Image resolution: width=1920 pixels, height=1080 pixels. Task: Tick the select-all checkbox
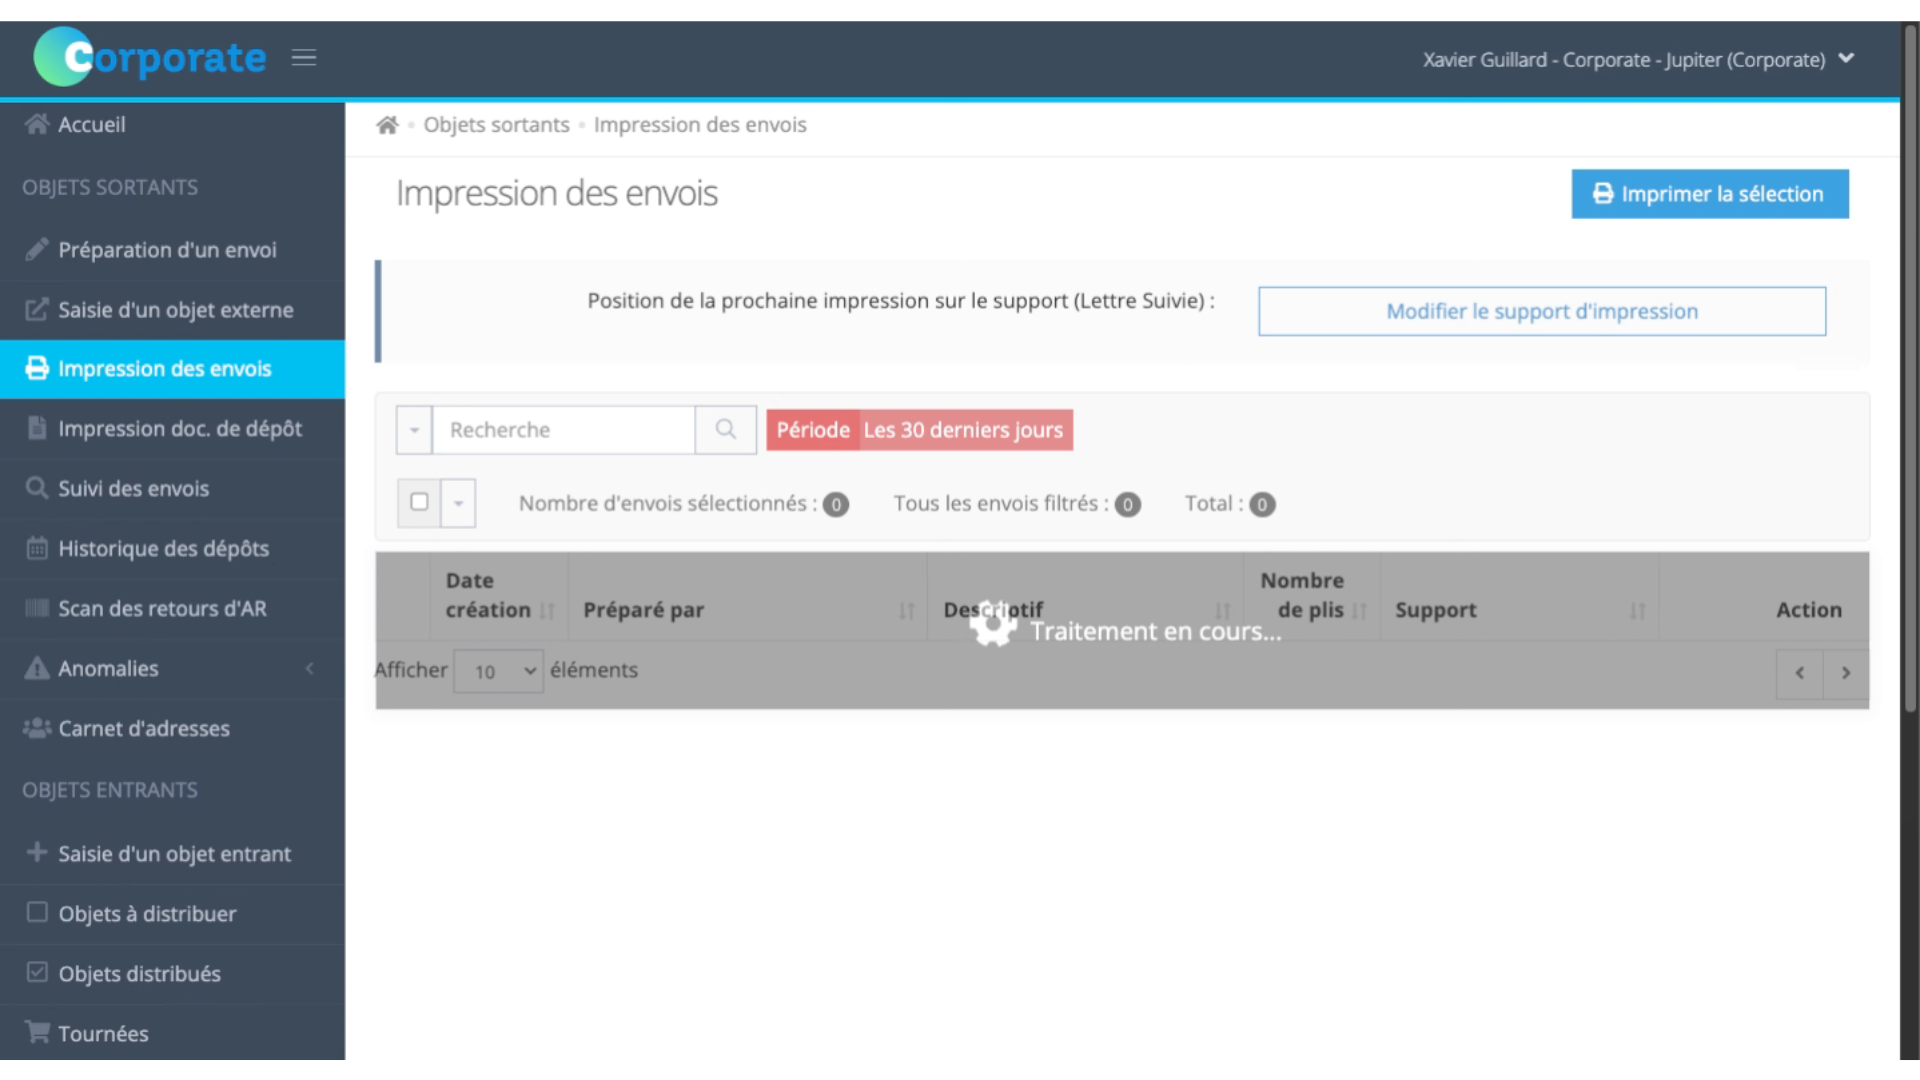pyautogui.click(x=419, y=502)
